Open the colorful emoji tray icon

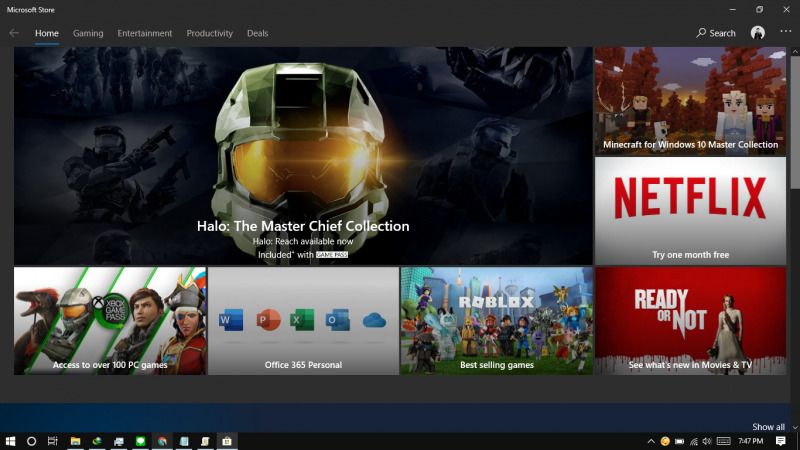point(665,441)
